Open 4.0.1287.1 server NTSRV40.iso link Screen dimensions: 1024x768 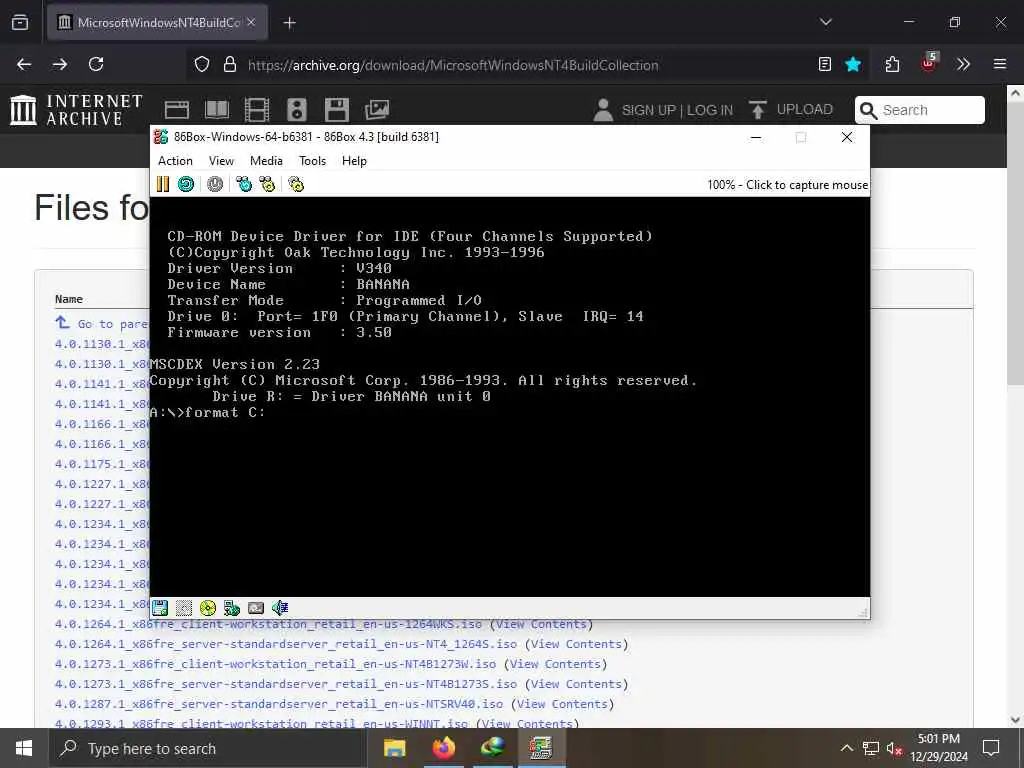point(279,704)
